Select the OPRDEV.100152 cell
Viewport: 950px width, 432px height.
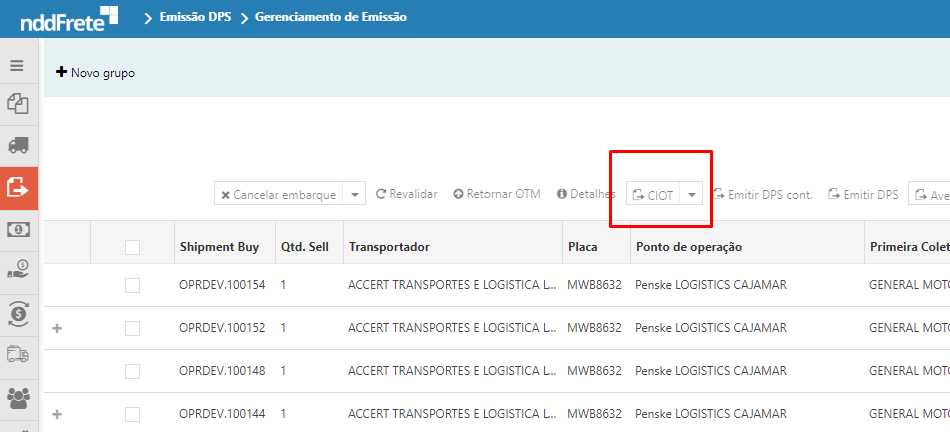[222, 328]
